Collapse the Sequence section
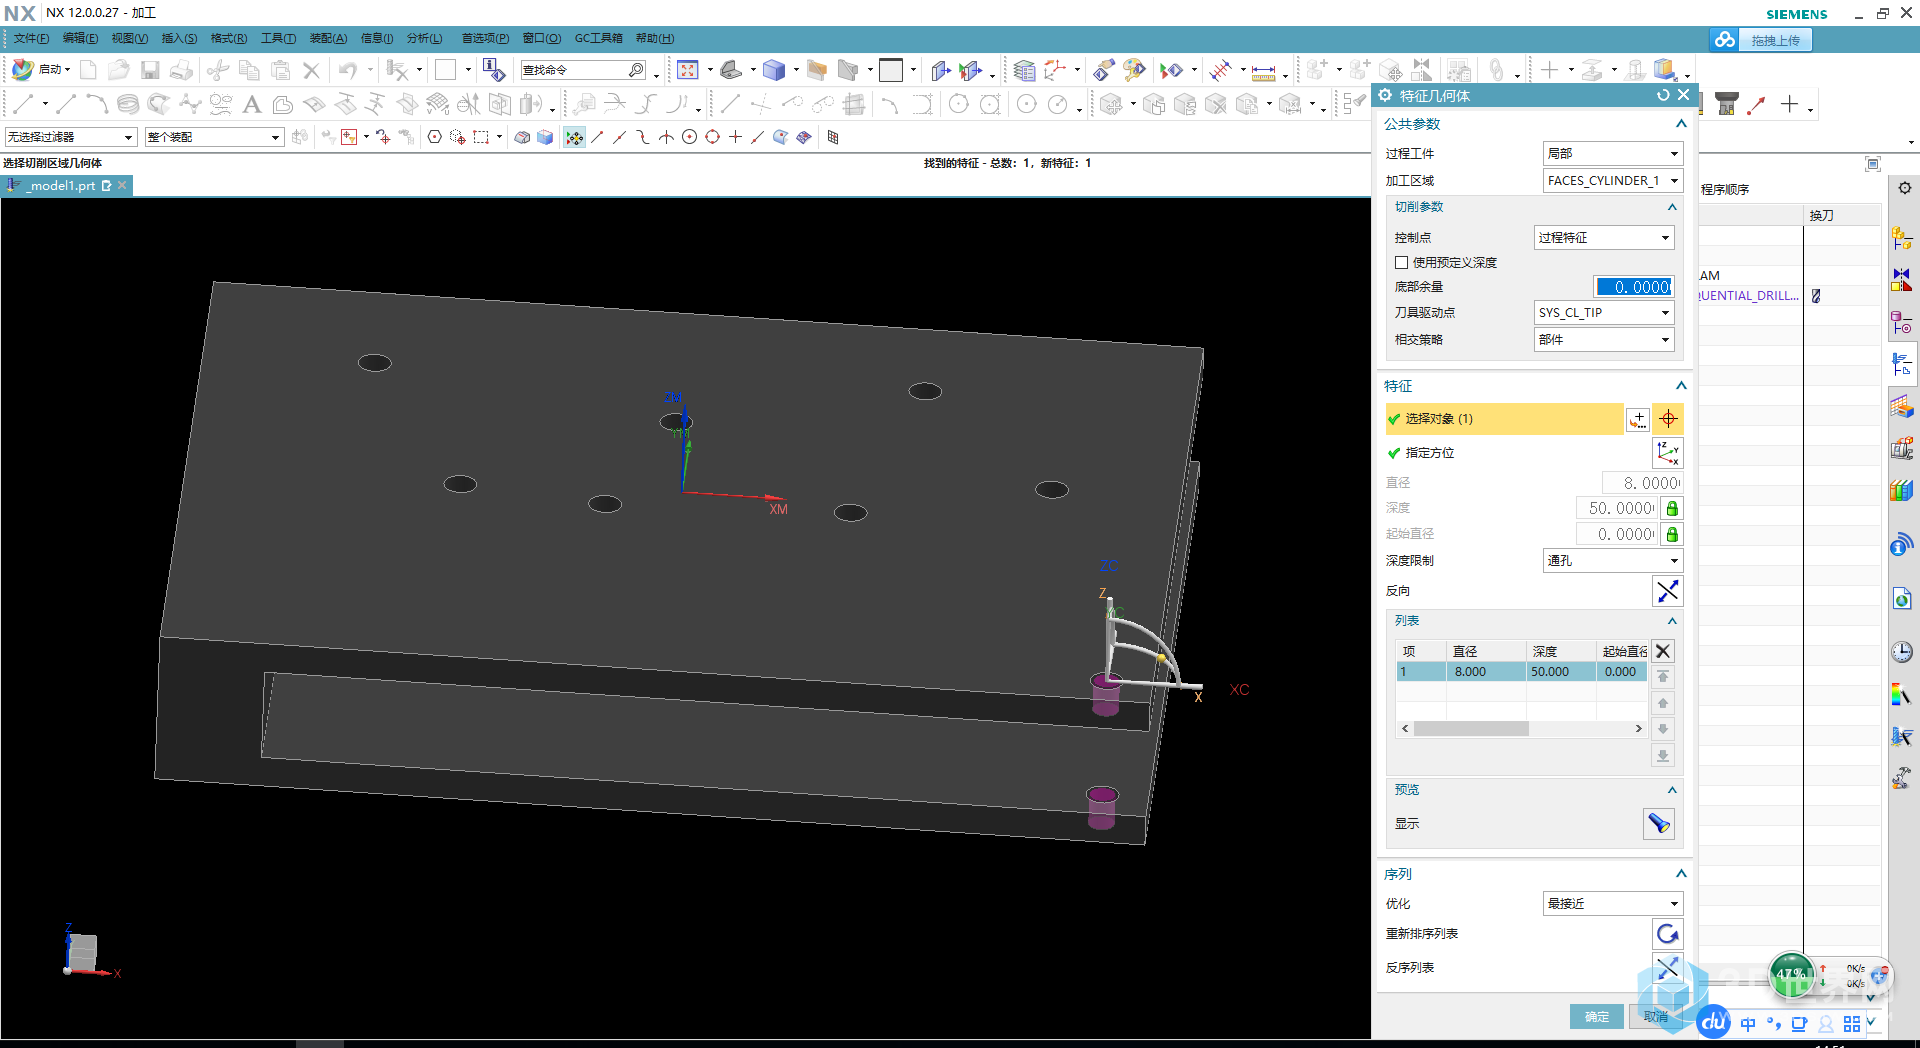1920x1048 pixels. 1681,874
